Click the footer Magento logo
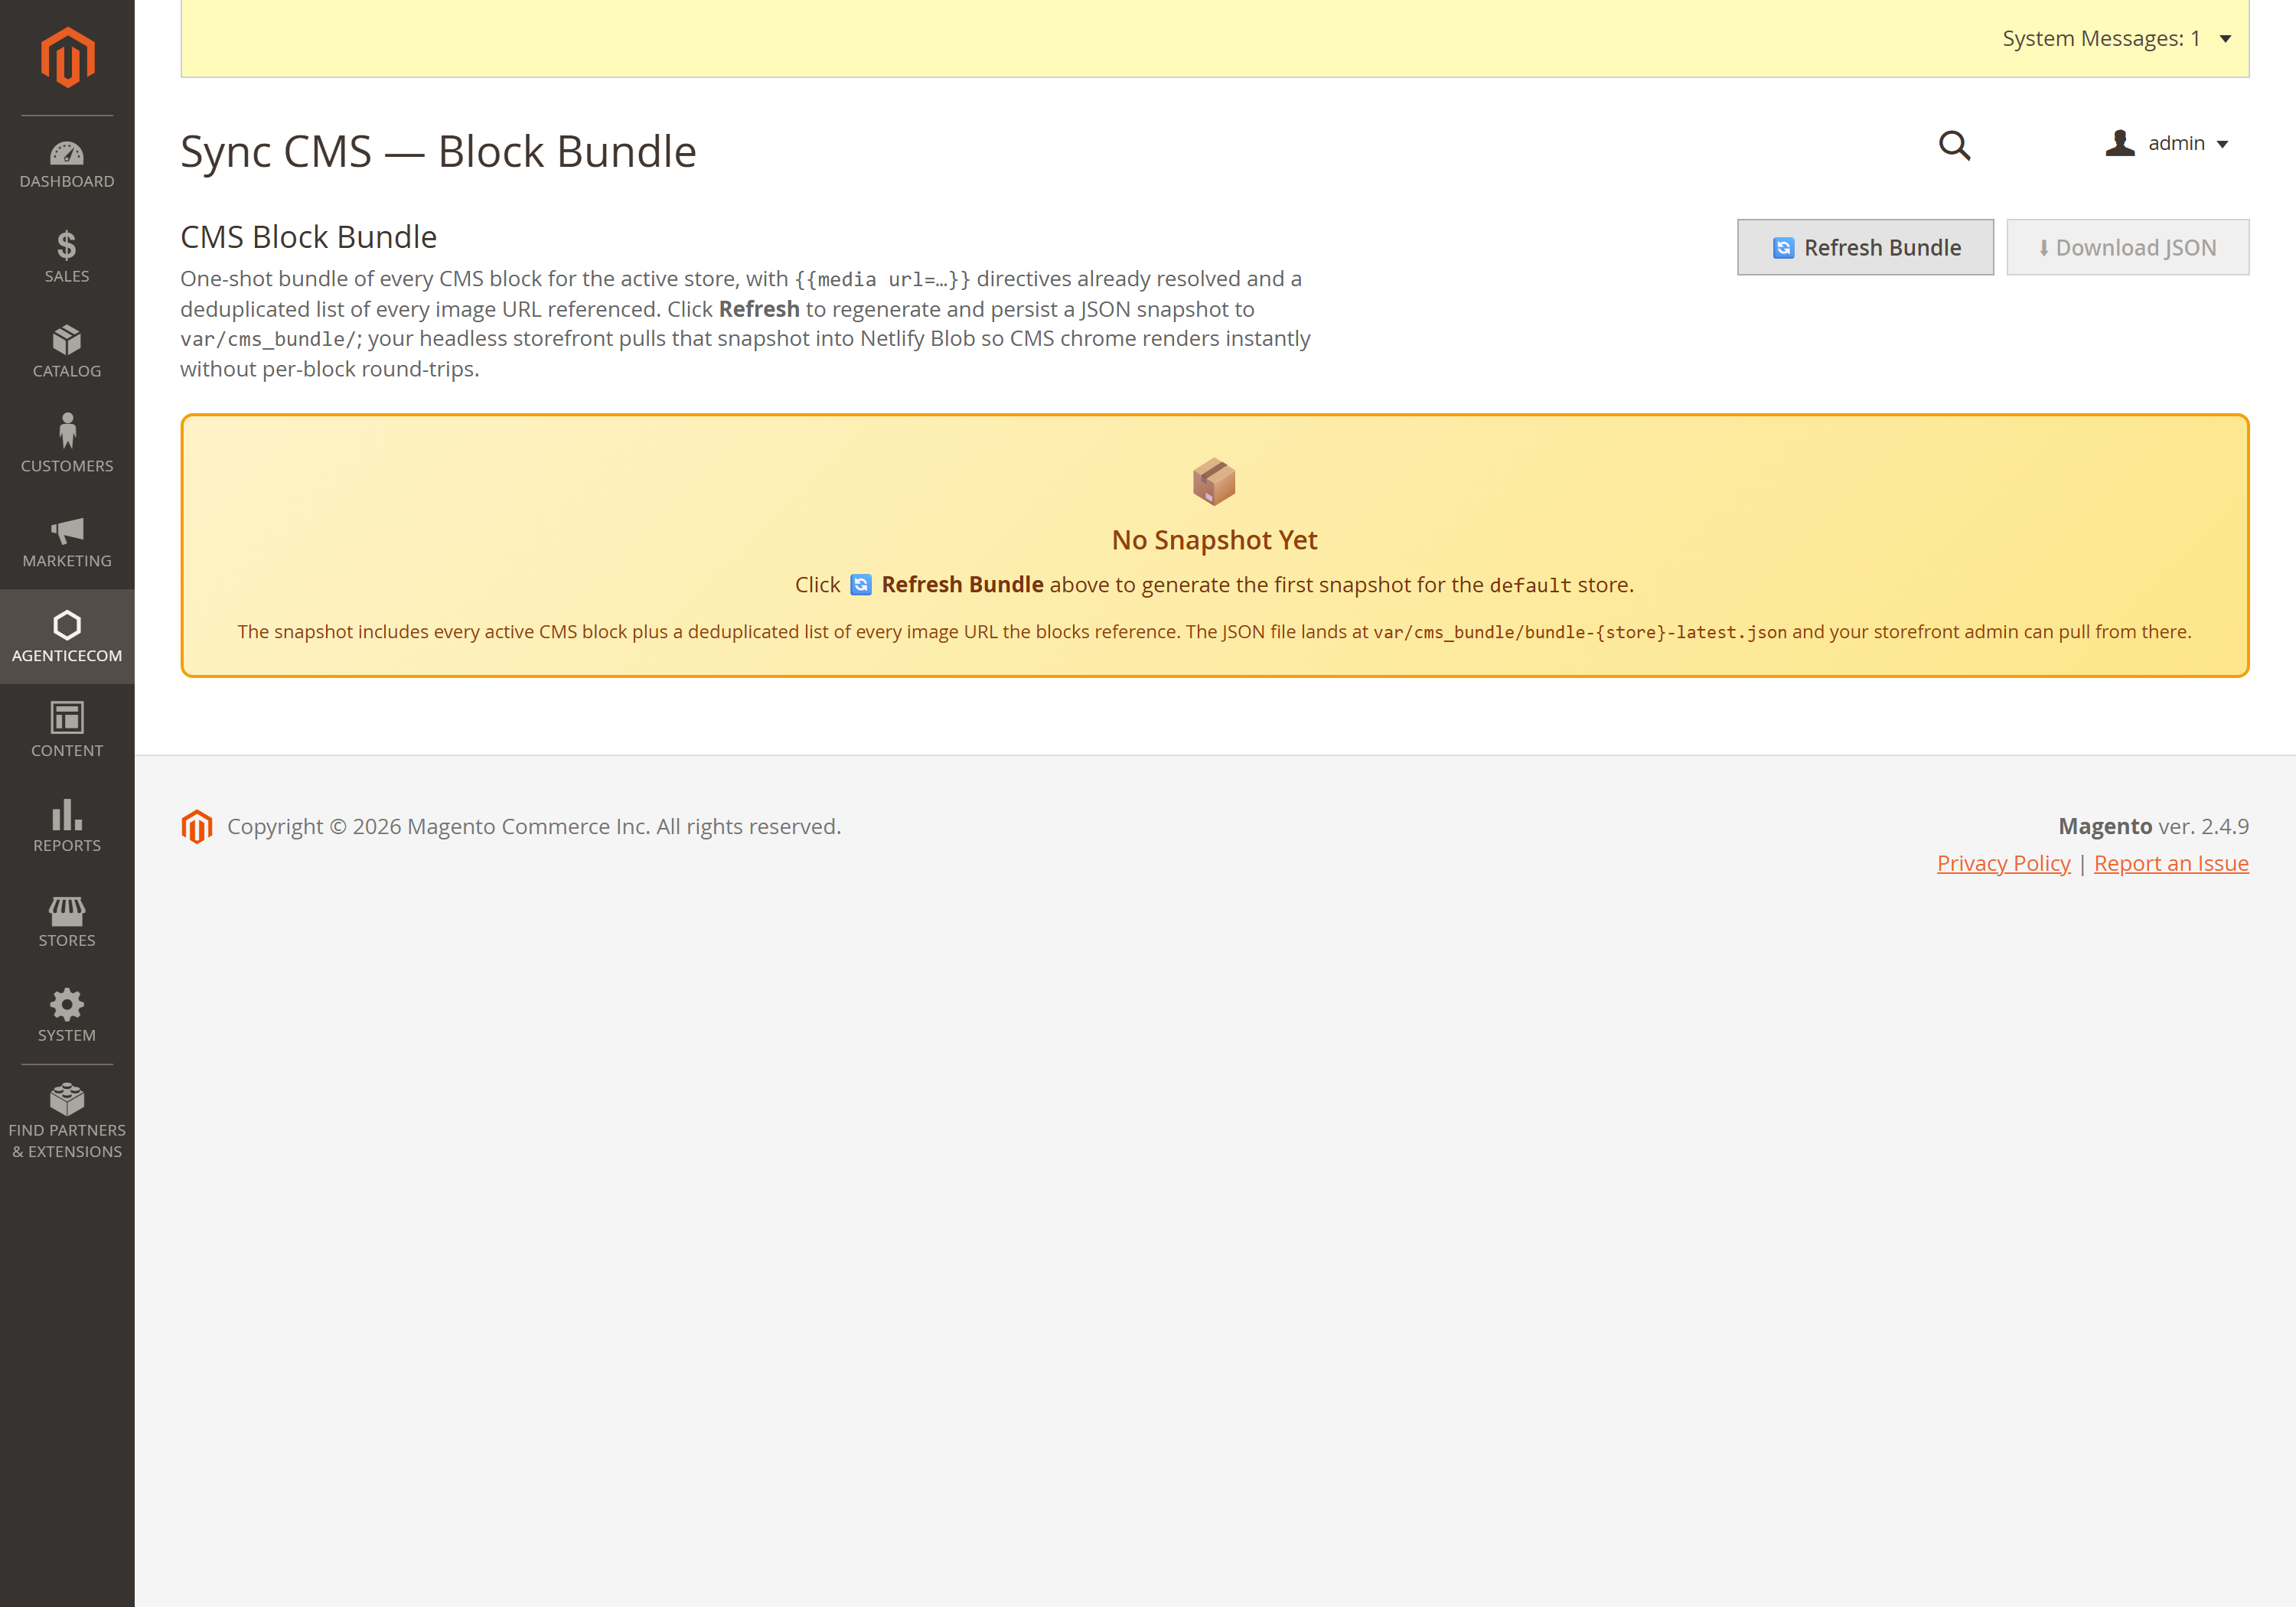 click(197, 826)
